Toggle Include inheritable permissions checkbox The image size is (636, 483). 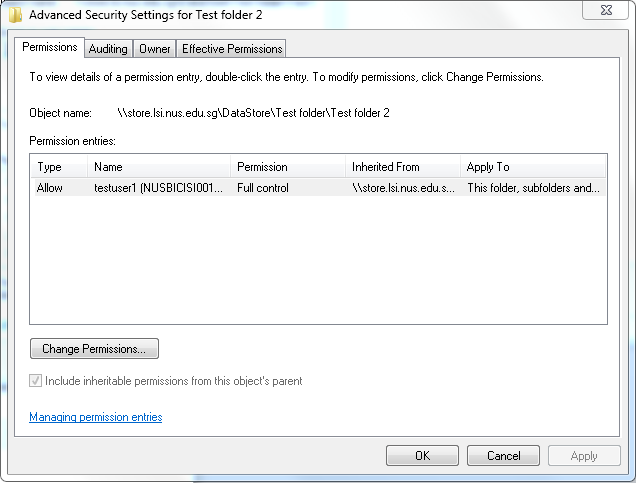(x=35, y=380)
